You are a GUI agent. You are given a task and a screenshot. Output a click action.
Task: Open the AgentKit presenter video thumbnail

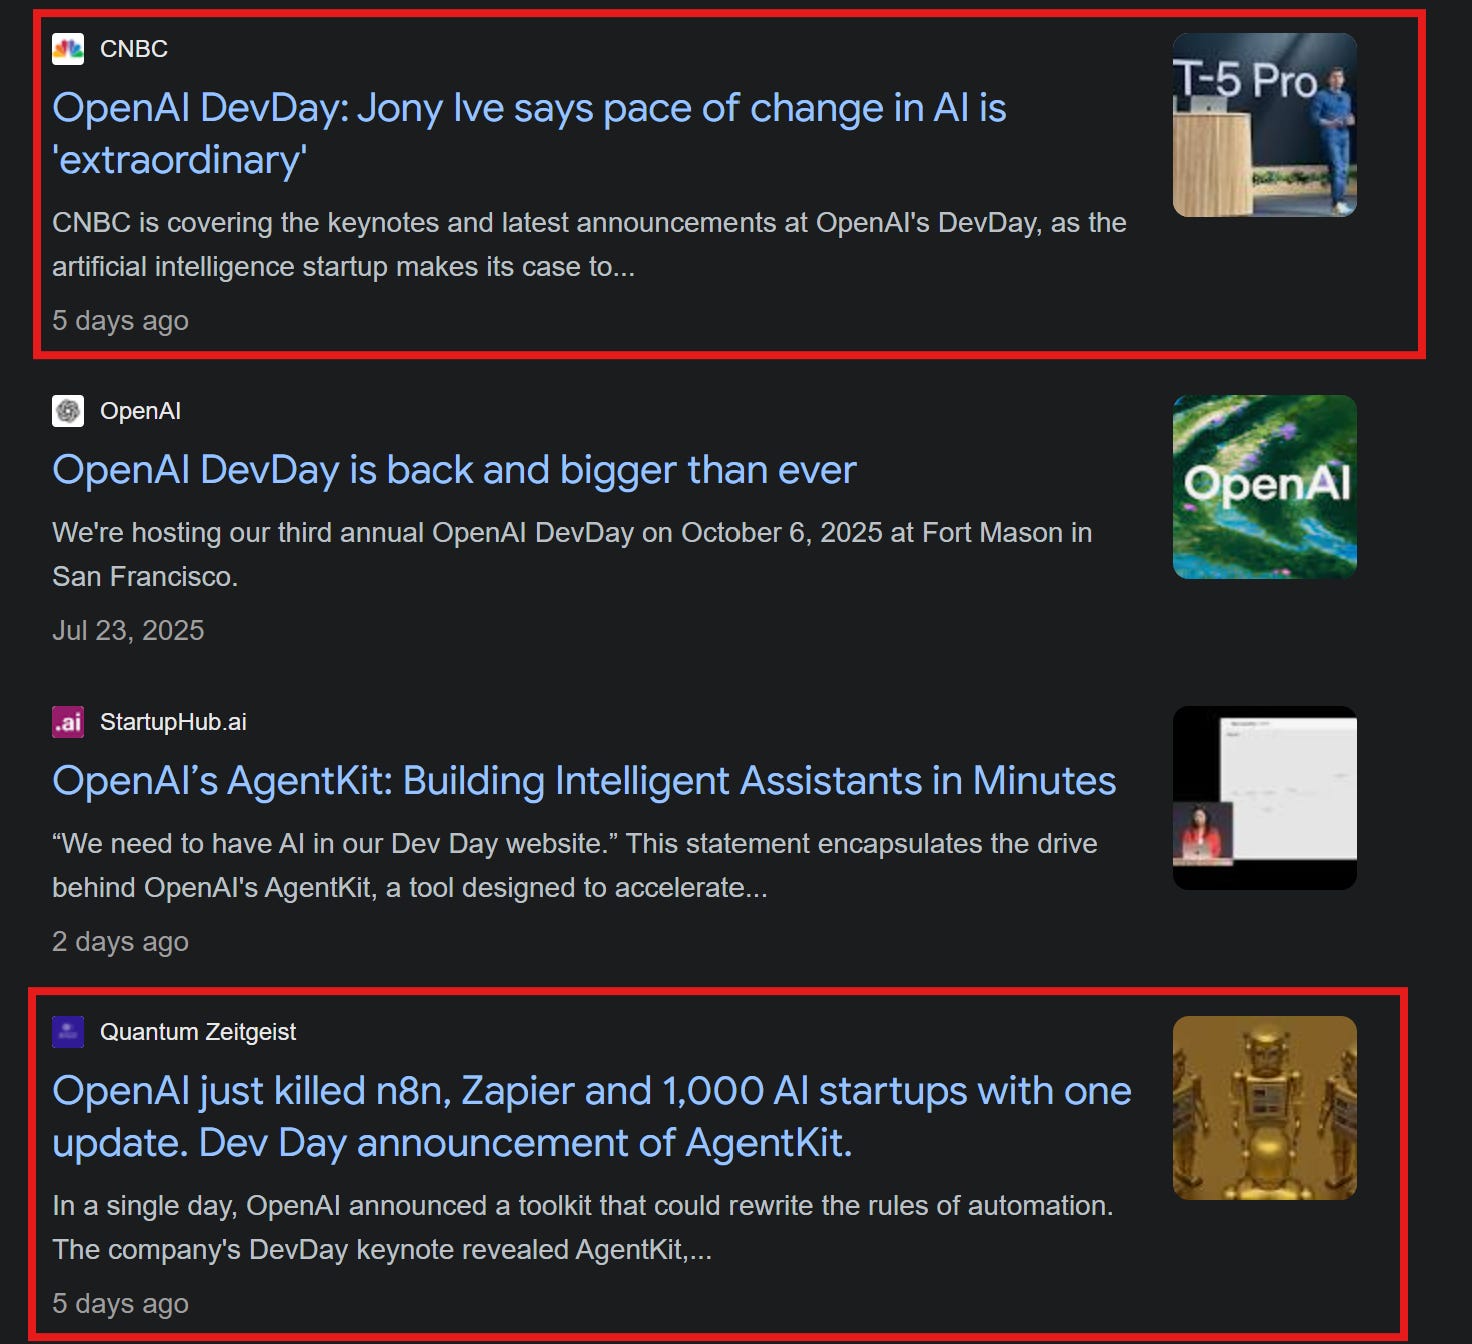tap(1264, 798)
